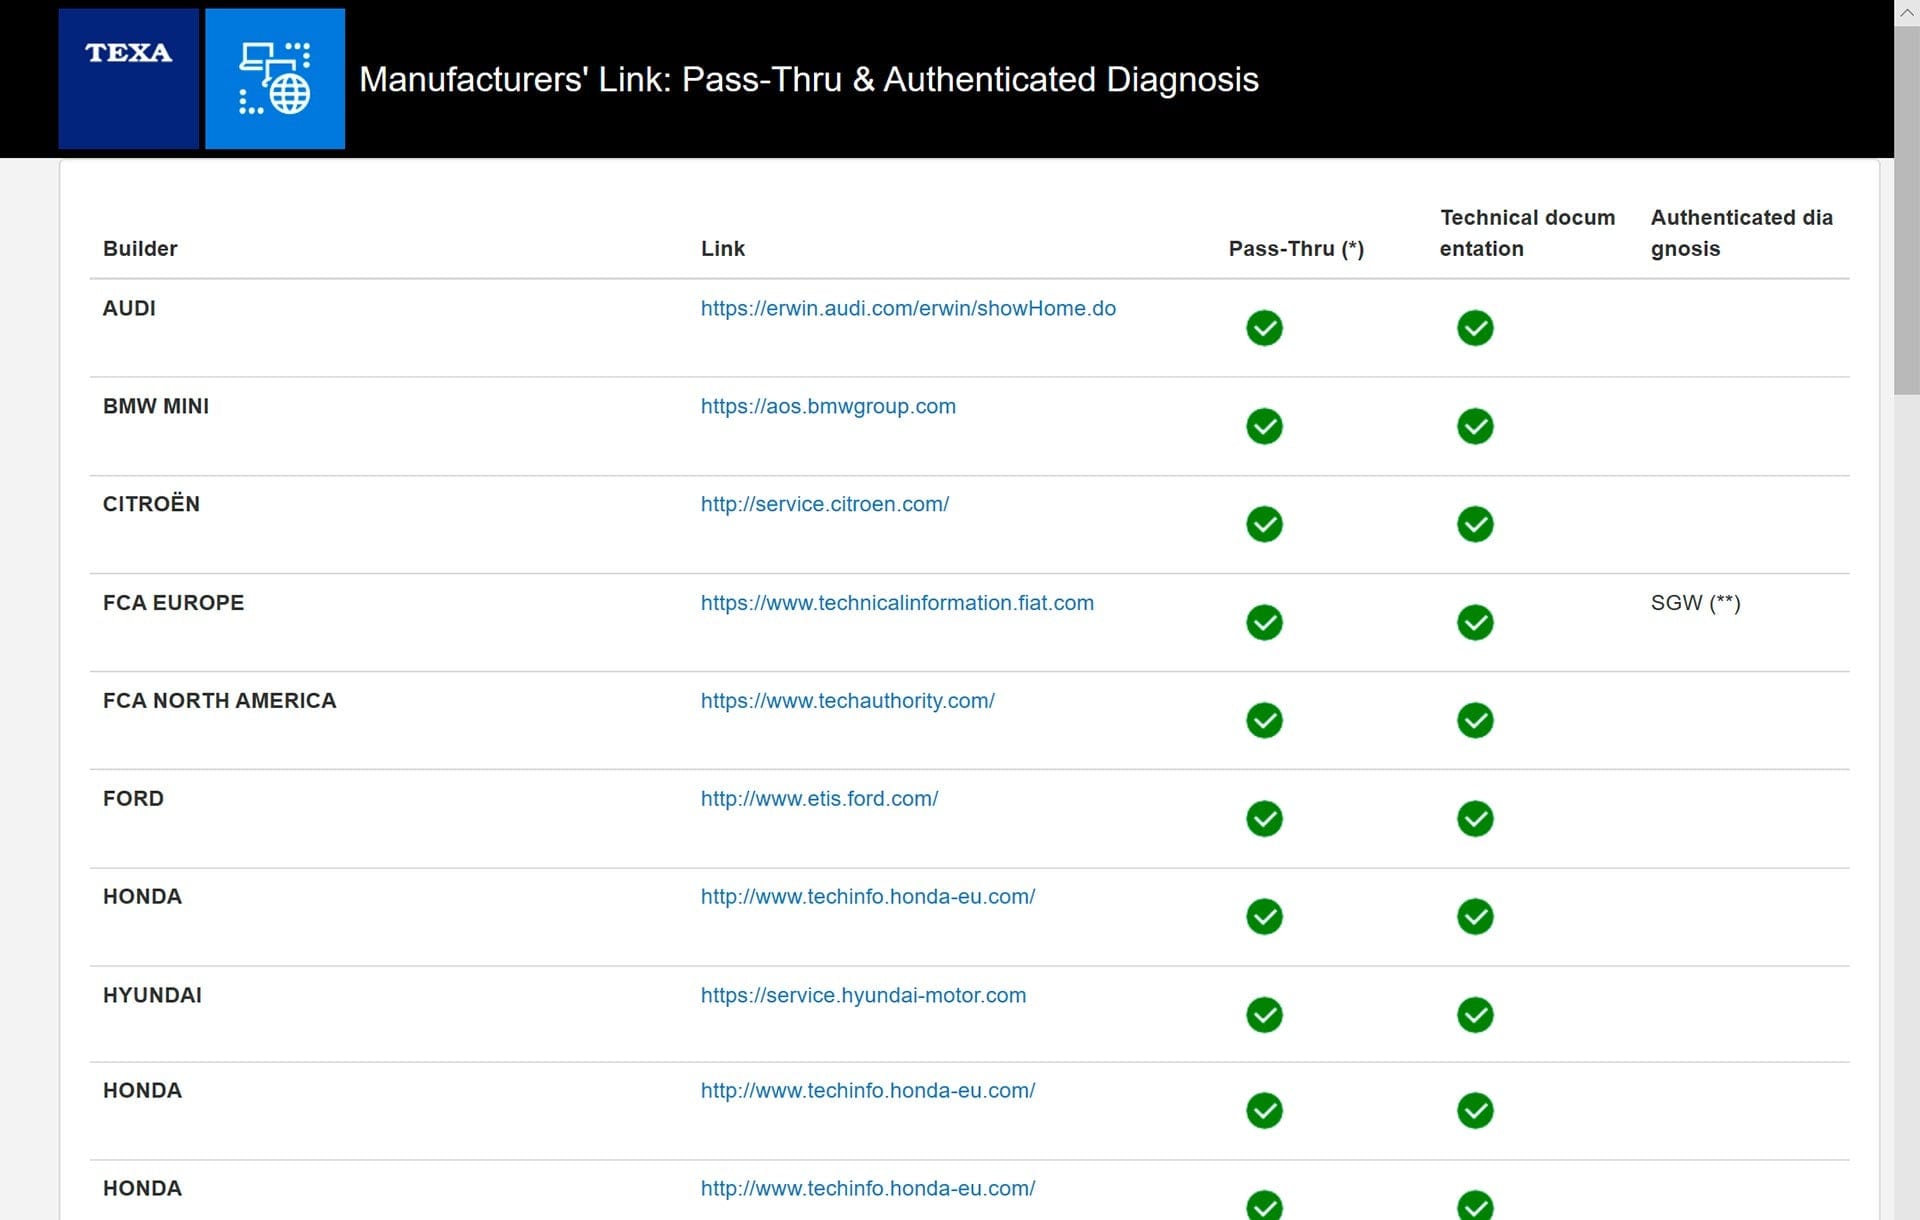This screenshot has width=1920, height=1220.
Task: Open the Pass-Thru column header
Action: tap(1296, 249)
